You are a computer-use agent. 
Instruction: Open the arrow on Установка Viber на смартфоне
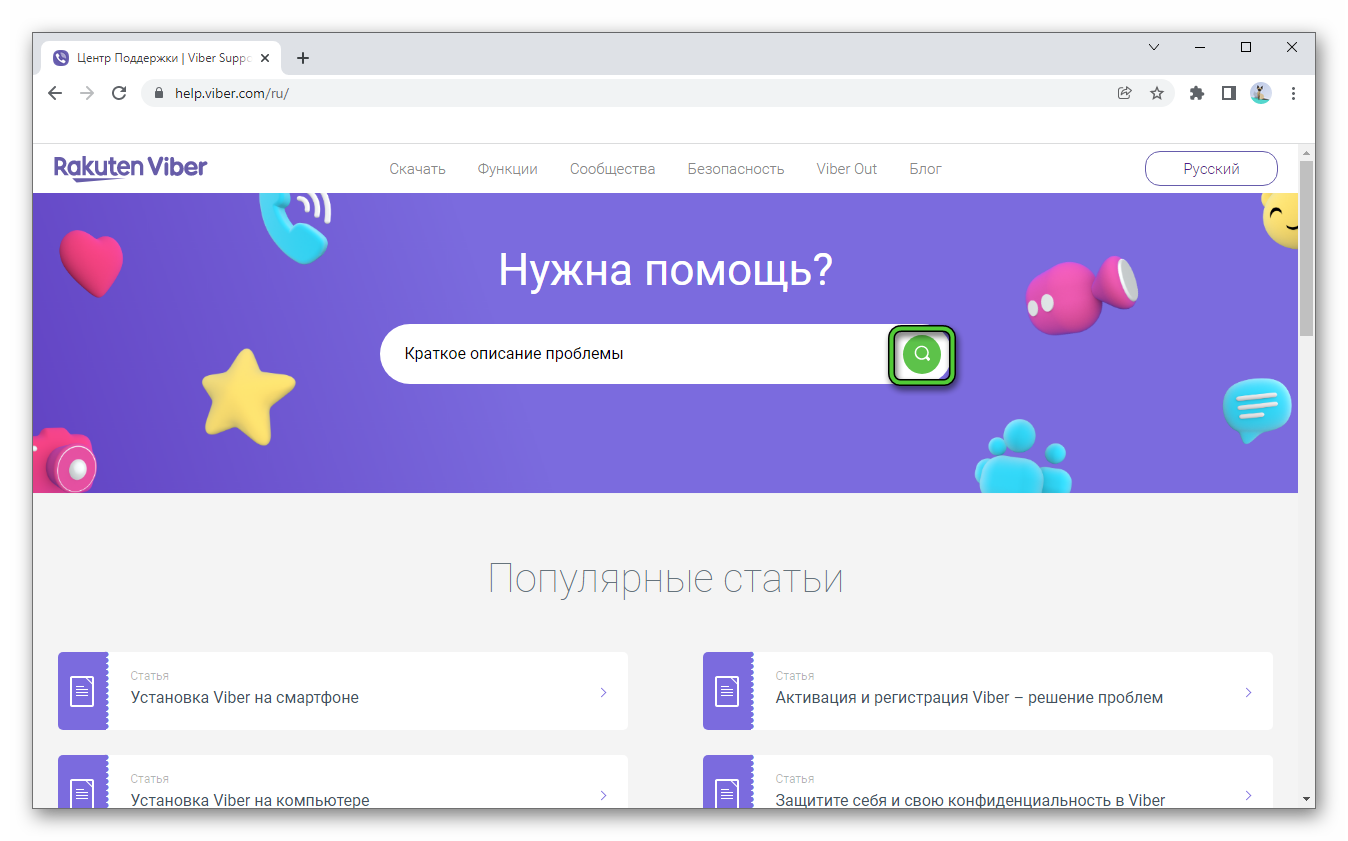pos(603,692)
